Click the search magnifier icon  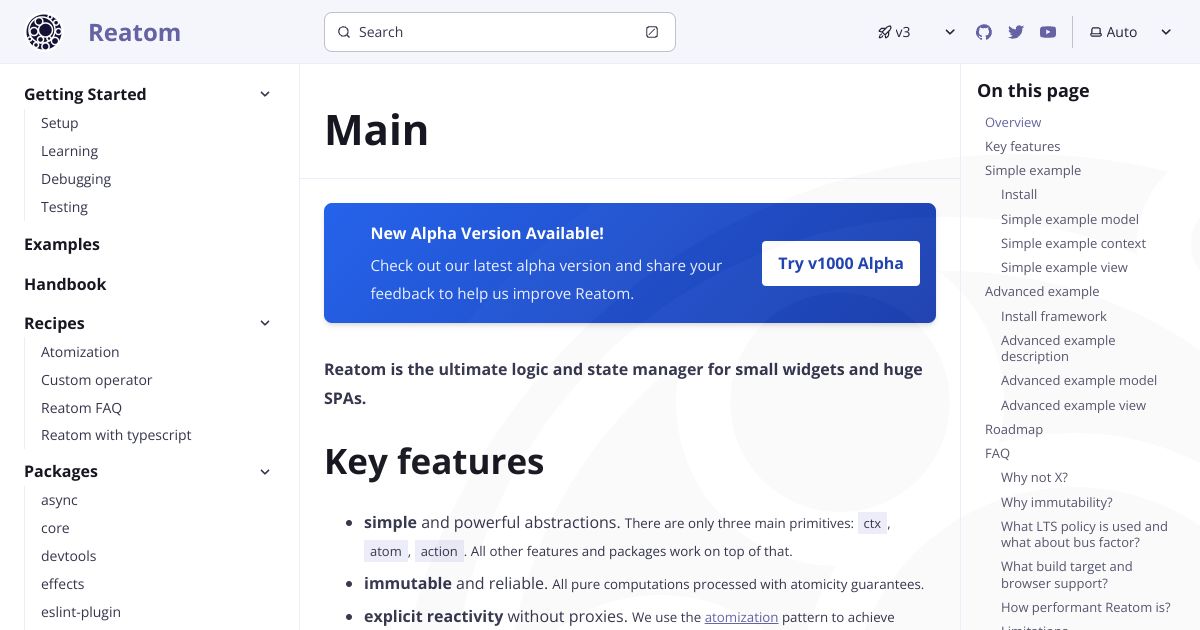(x=344, y=32)
